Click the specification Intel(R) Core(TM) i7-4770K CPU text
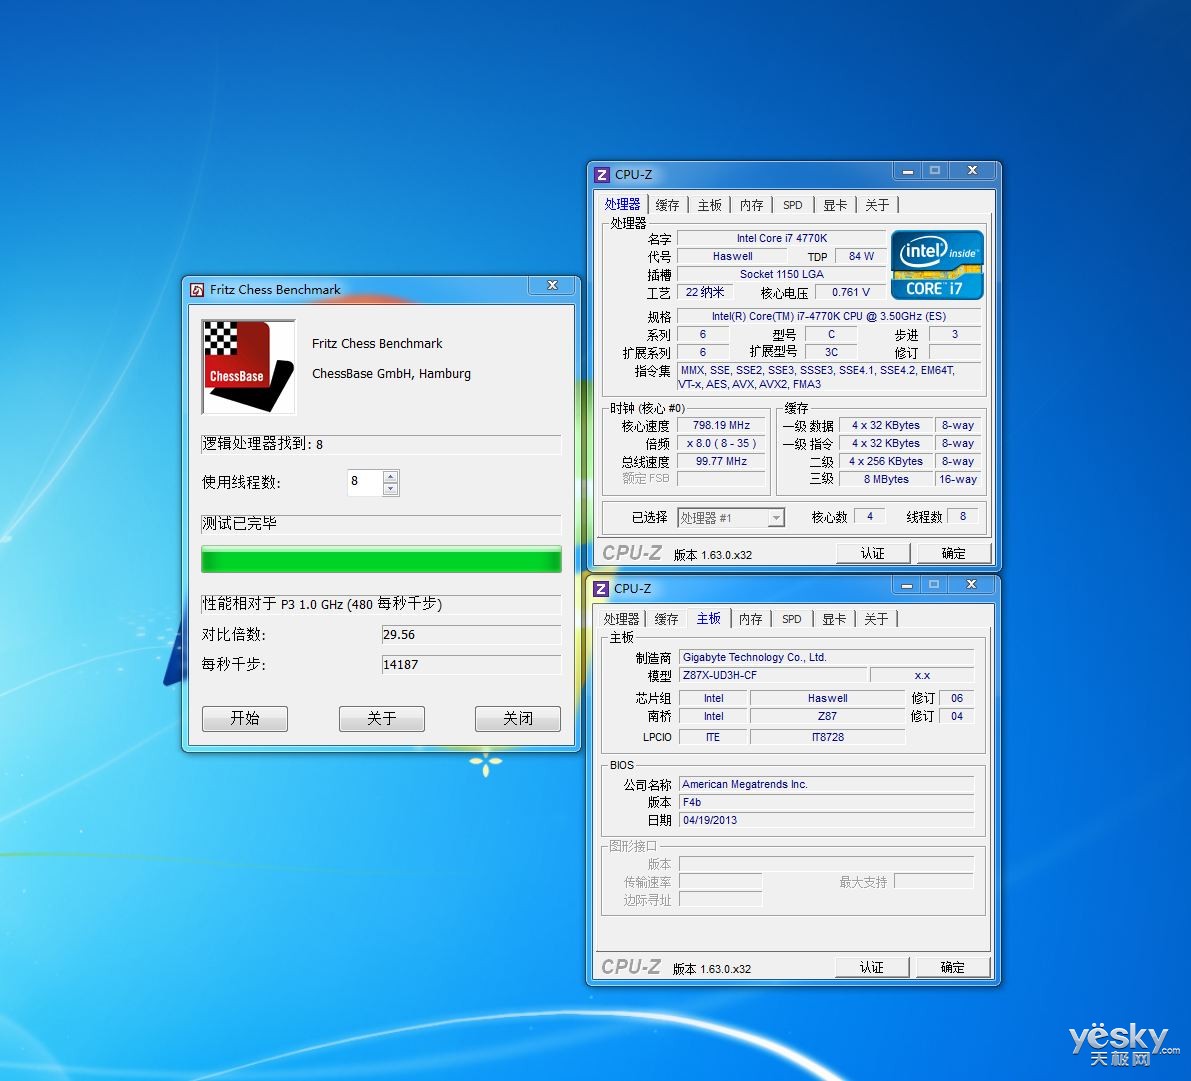 [x=829, y=316]
